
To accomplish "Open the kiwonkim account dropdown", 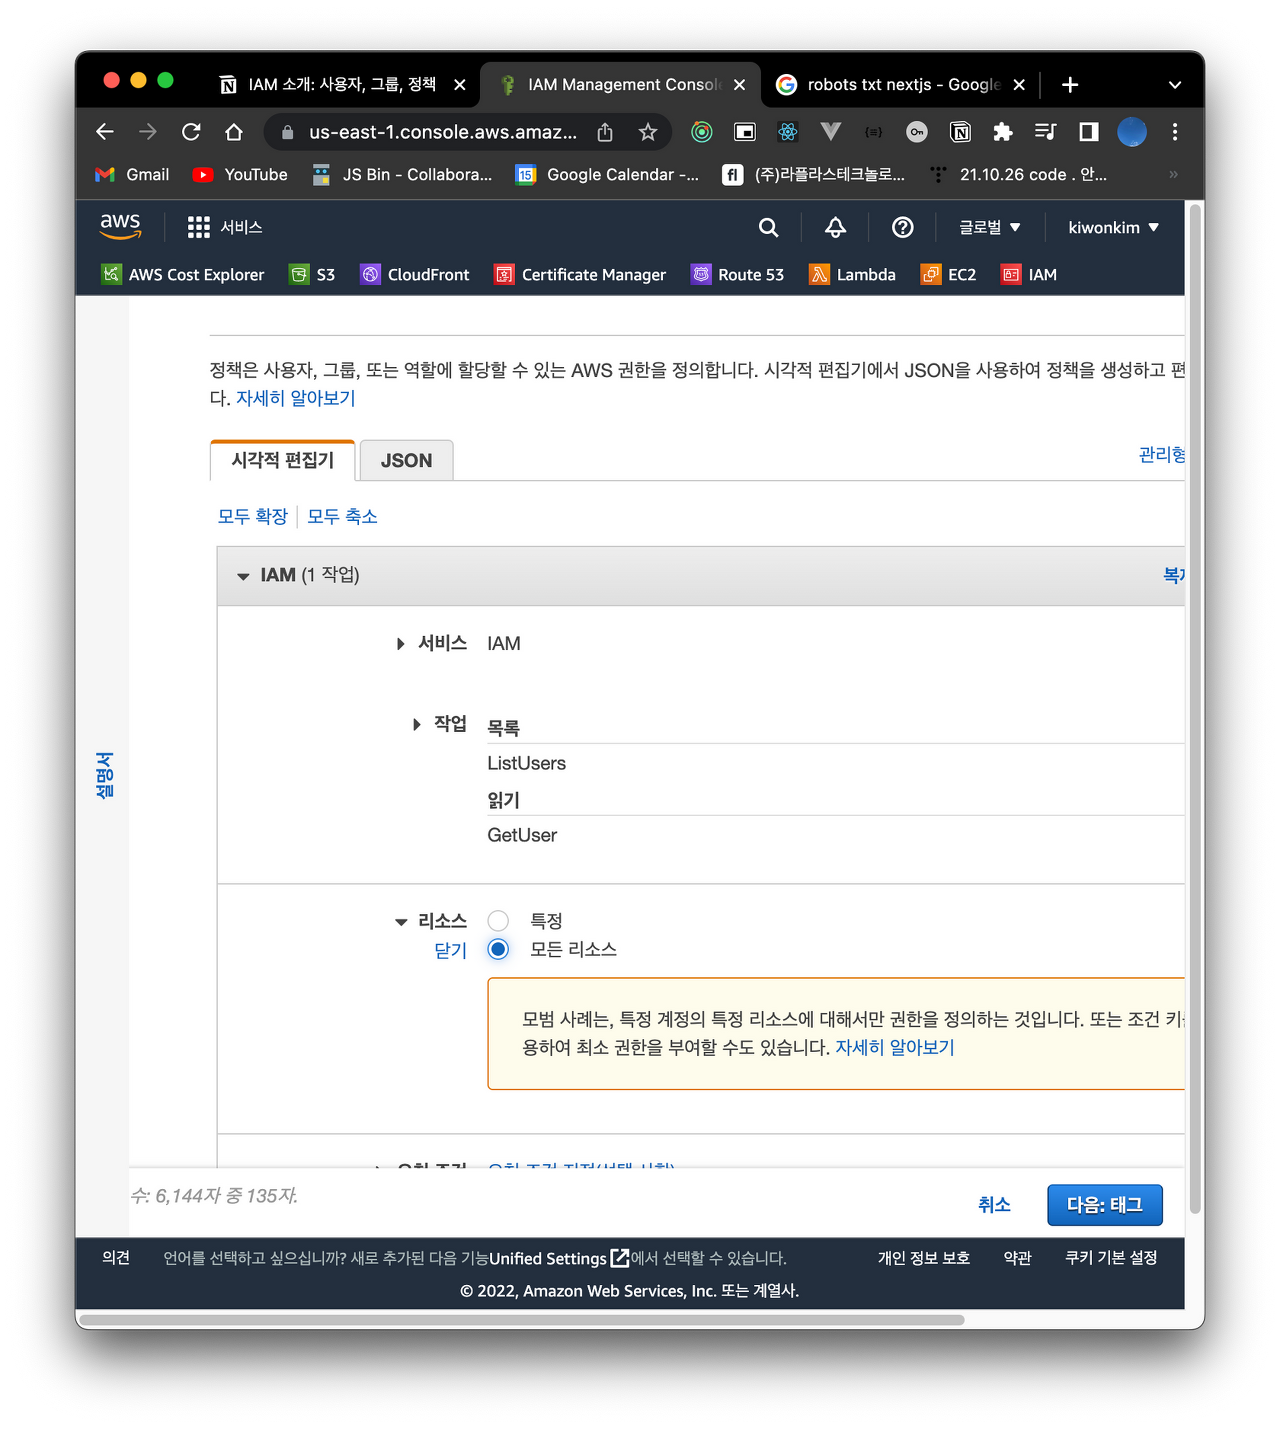I will (x=1114, y=227).
